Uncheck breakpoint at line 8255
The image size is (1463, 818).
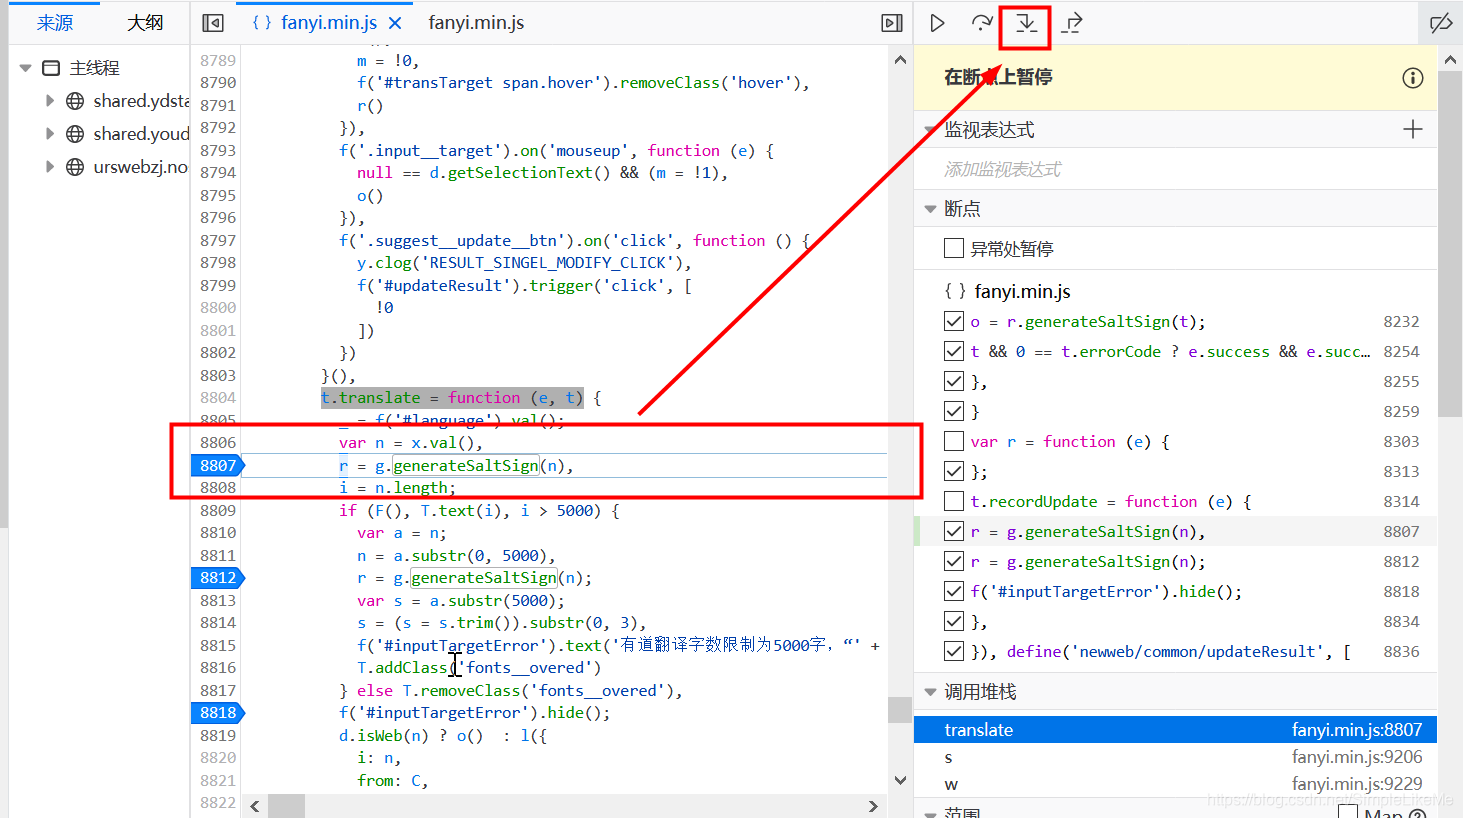pyautogui.click(x=954, y=381)
